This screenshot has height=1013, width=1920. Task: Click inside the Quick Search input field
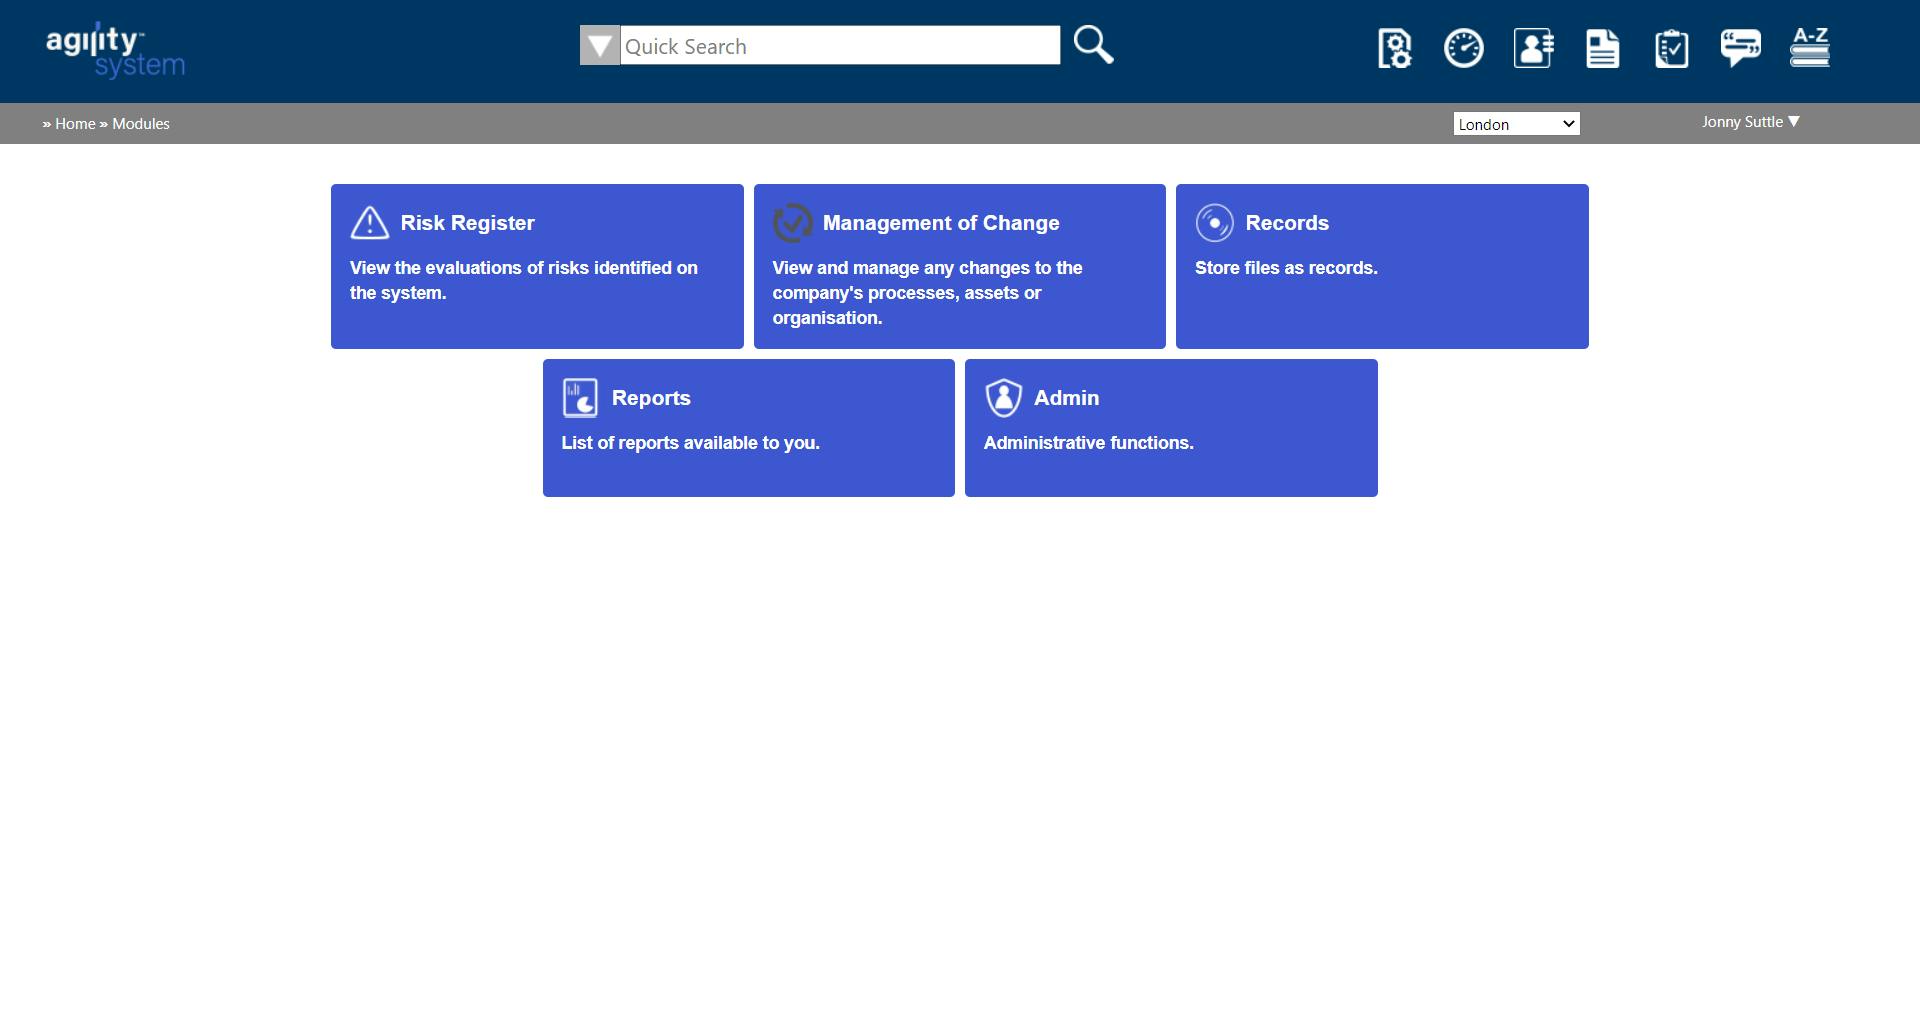[x=840, y=44]
